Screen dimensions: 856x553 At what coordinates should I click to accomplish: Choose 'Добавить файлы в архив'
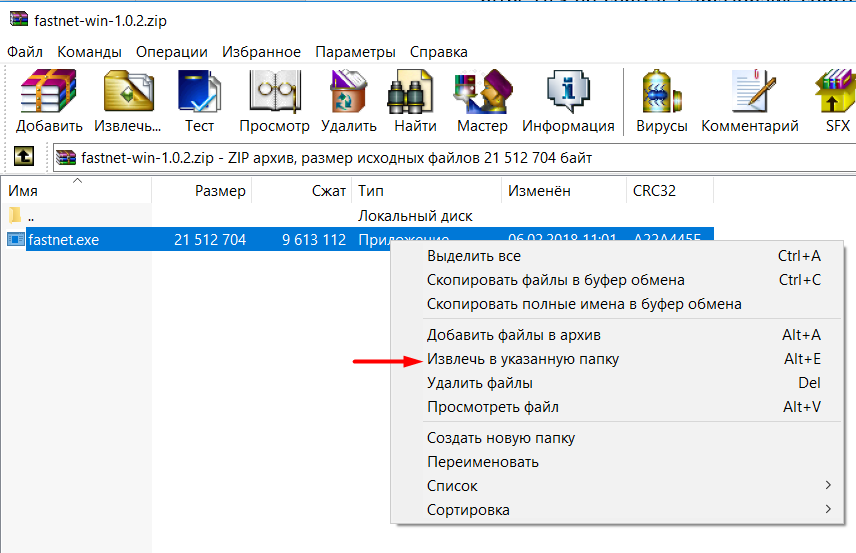pos(618,335)
